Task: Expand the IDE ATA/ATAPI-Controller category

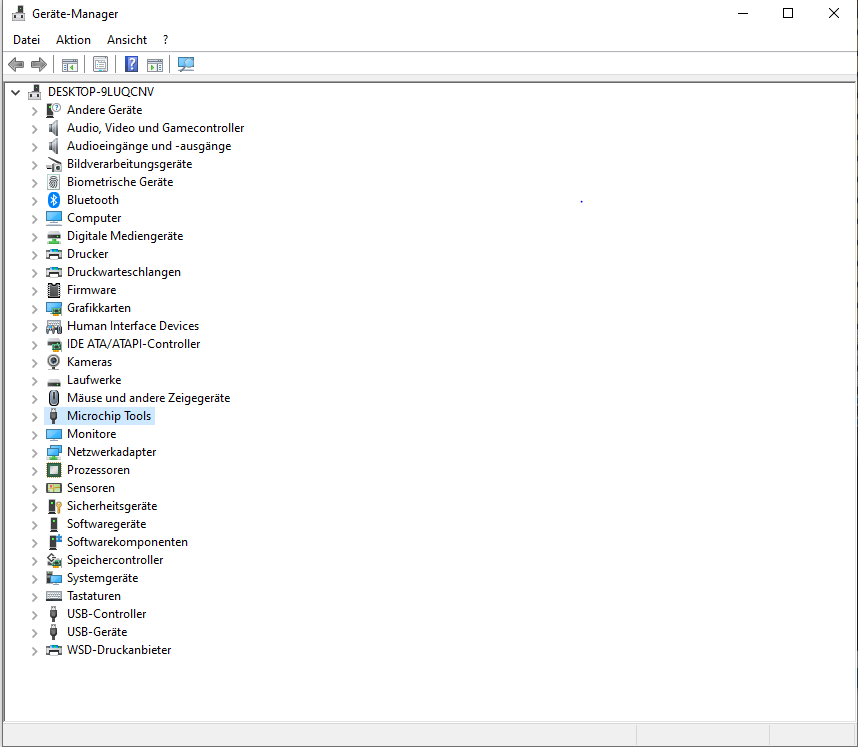Action: [x=34, y=345]
